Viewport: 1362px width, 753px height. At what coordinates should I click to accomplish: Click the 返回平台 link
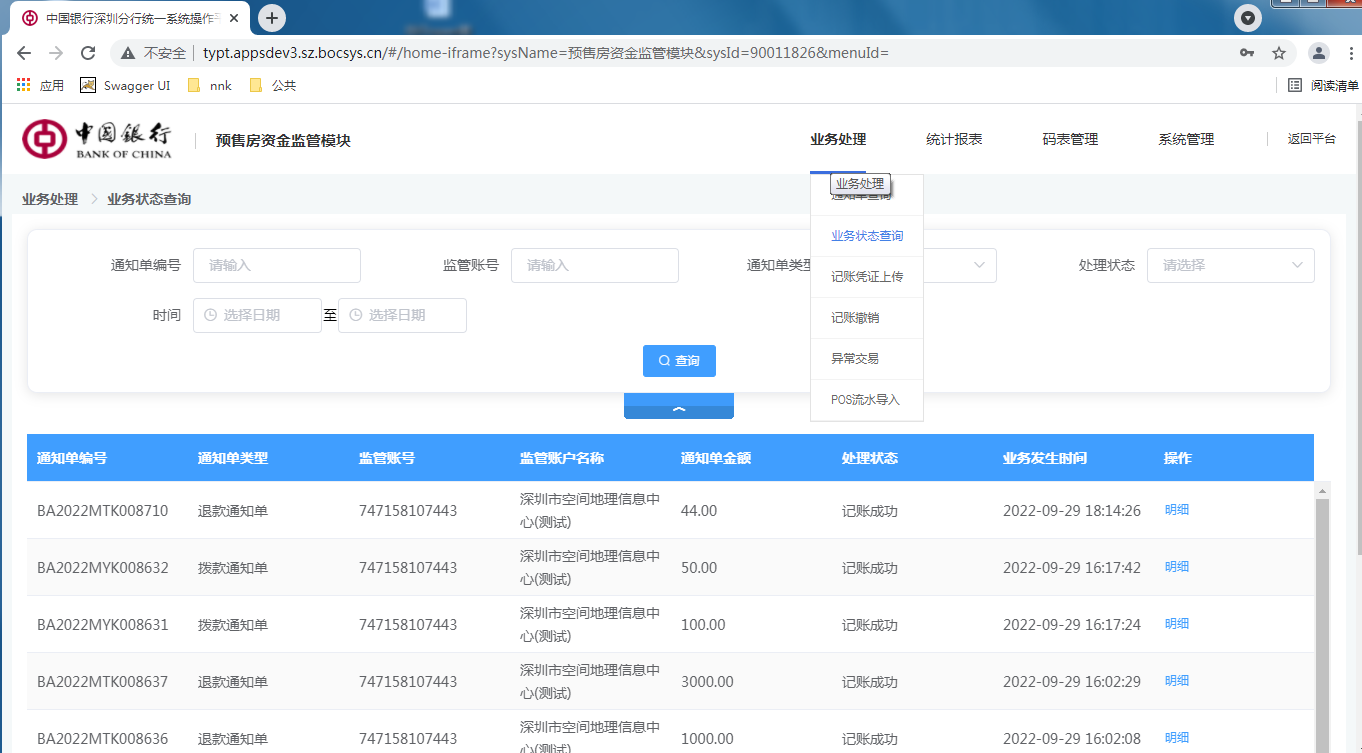1311,139
